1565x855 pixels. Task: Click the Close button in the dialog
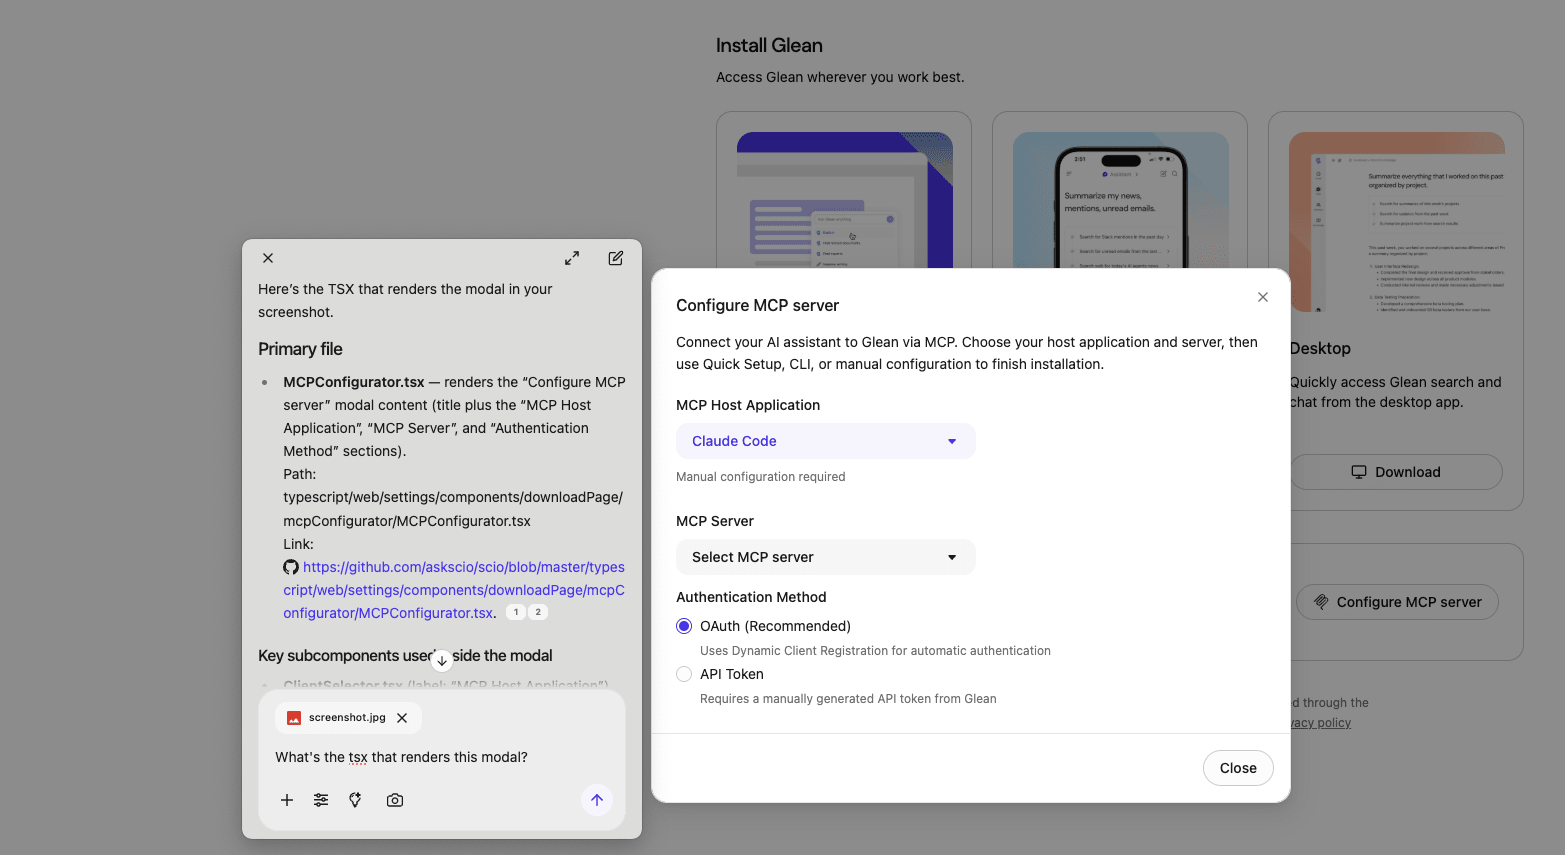1238,768
